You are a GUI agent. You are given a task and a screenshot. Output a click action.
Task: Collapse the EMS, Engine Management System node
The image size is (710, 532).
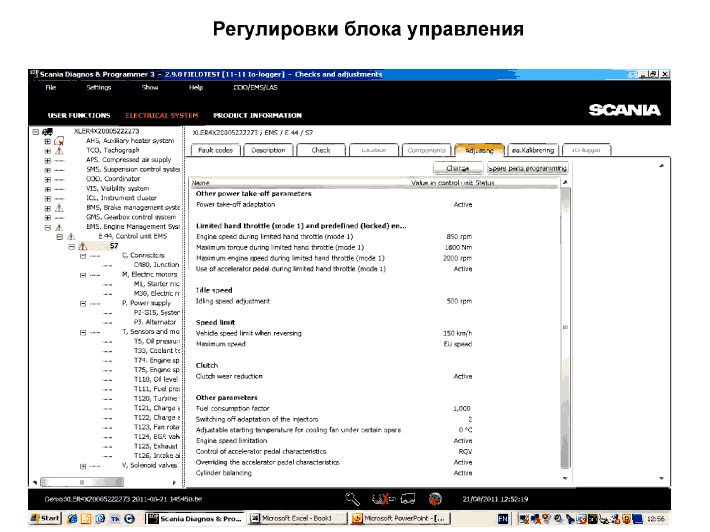point(47,226)
